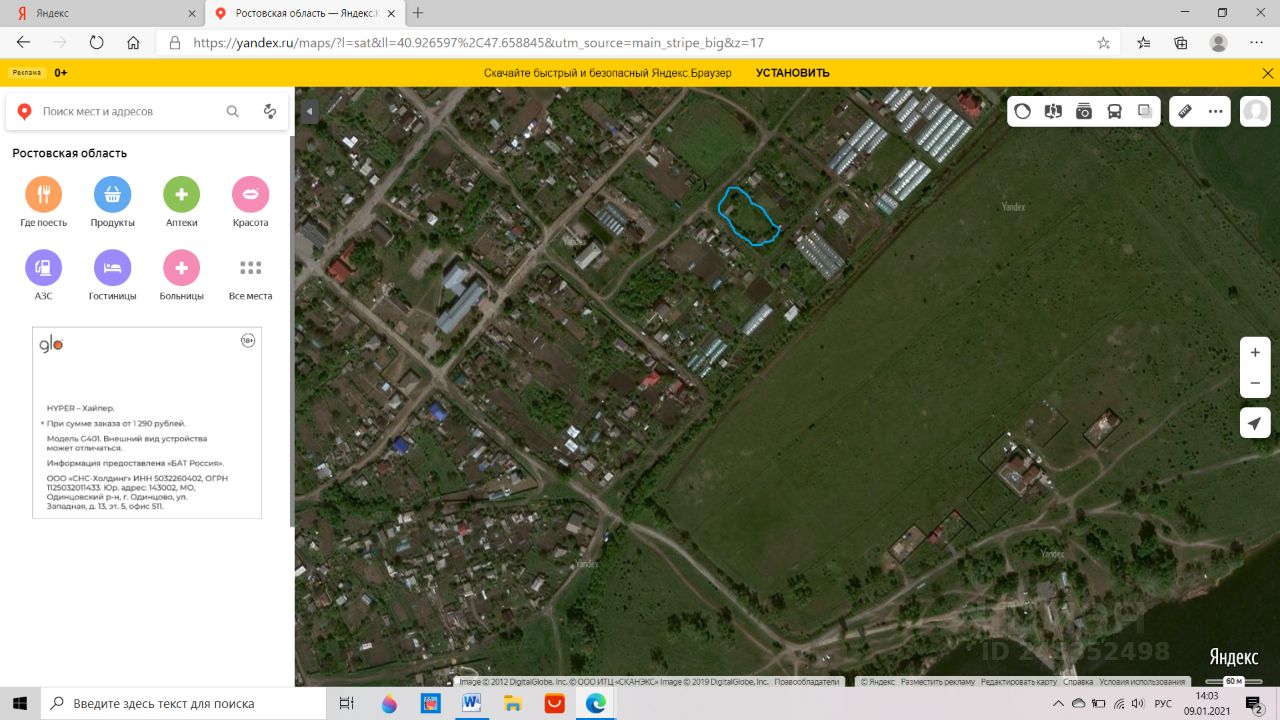Click the blue outlined plot on map
The image size is (1280, 720).
tap(748, 215)
